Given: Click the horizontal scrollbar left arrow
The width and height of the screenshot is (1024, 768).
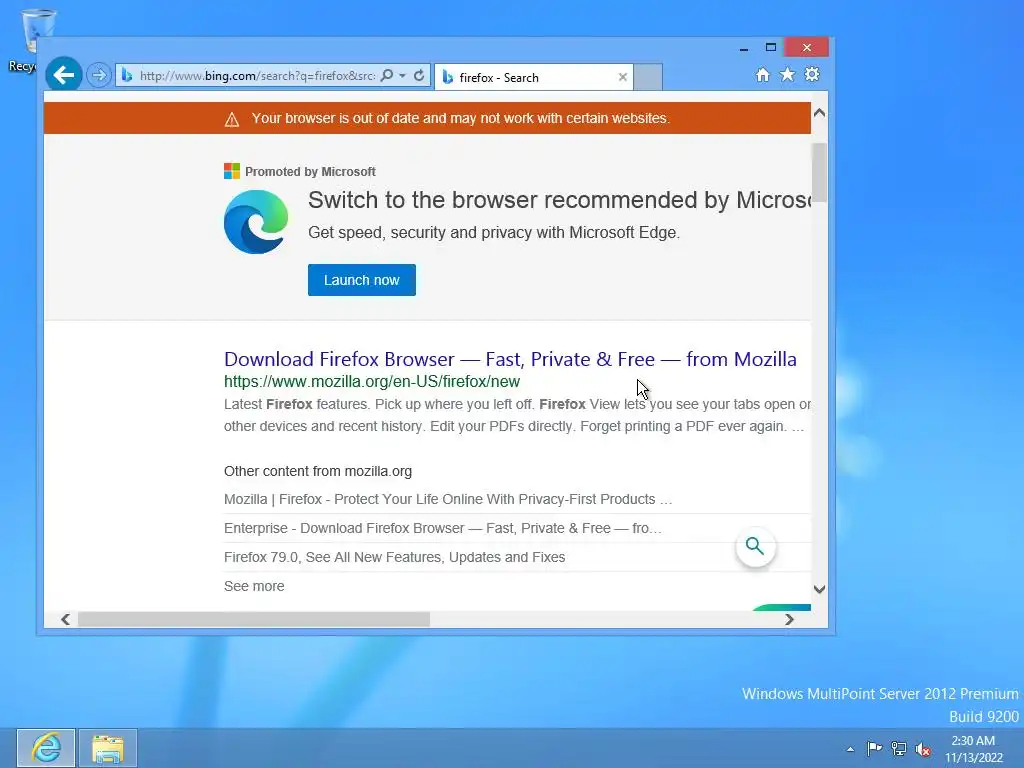Looking at the screenshot, I should [65, 619].
